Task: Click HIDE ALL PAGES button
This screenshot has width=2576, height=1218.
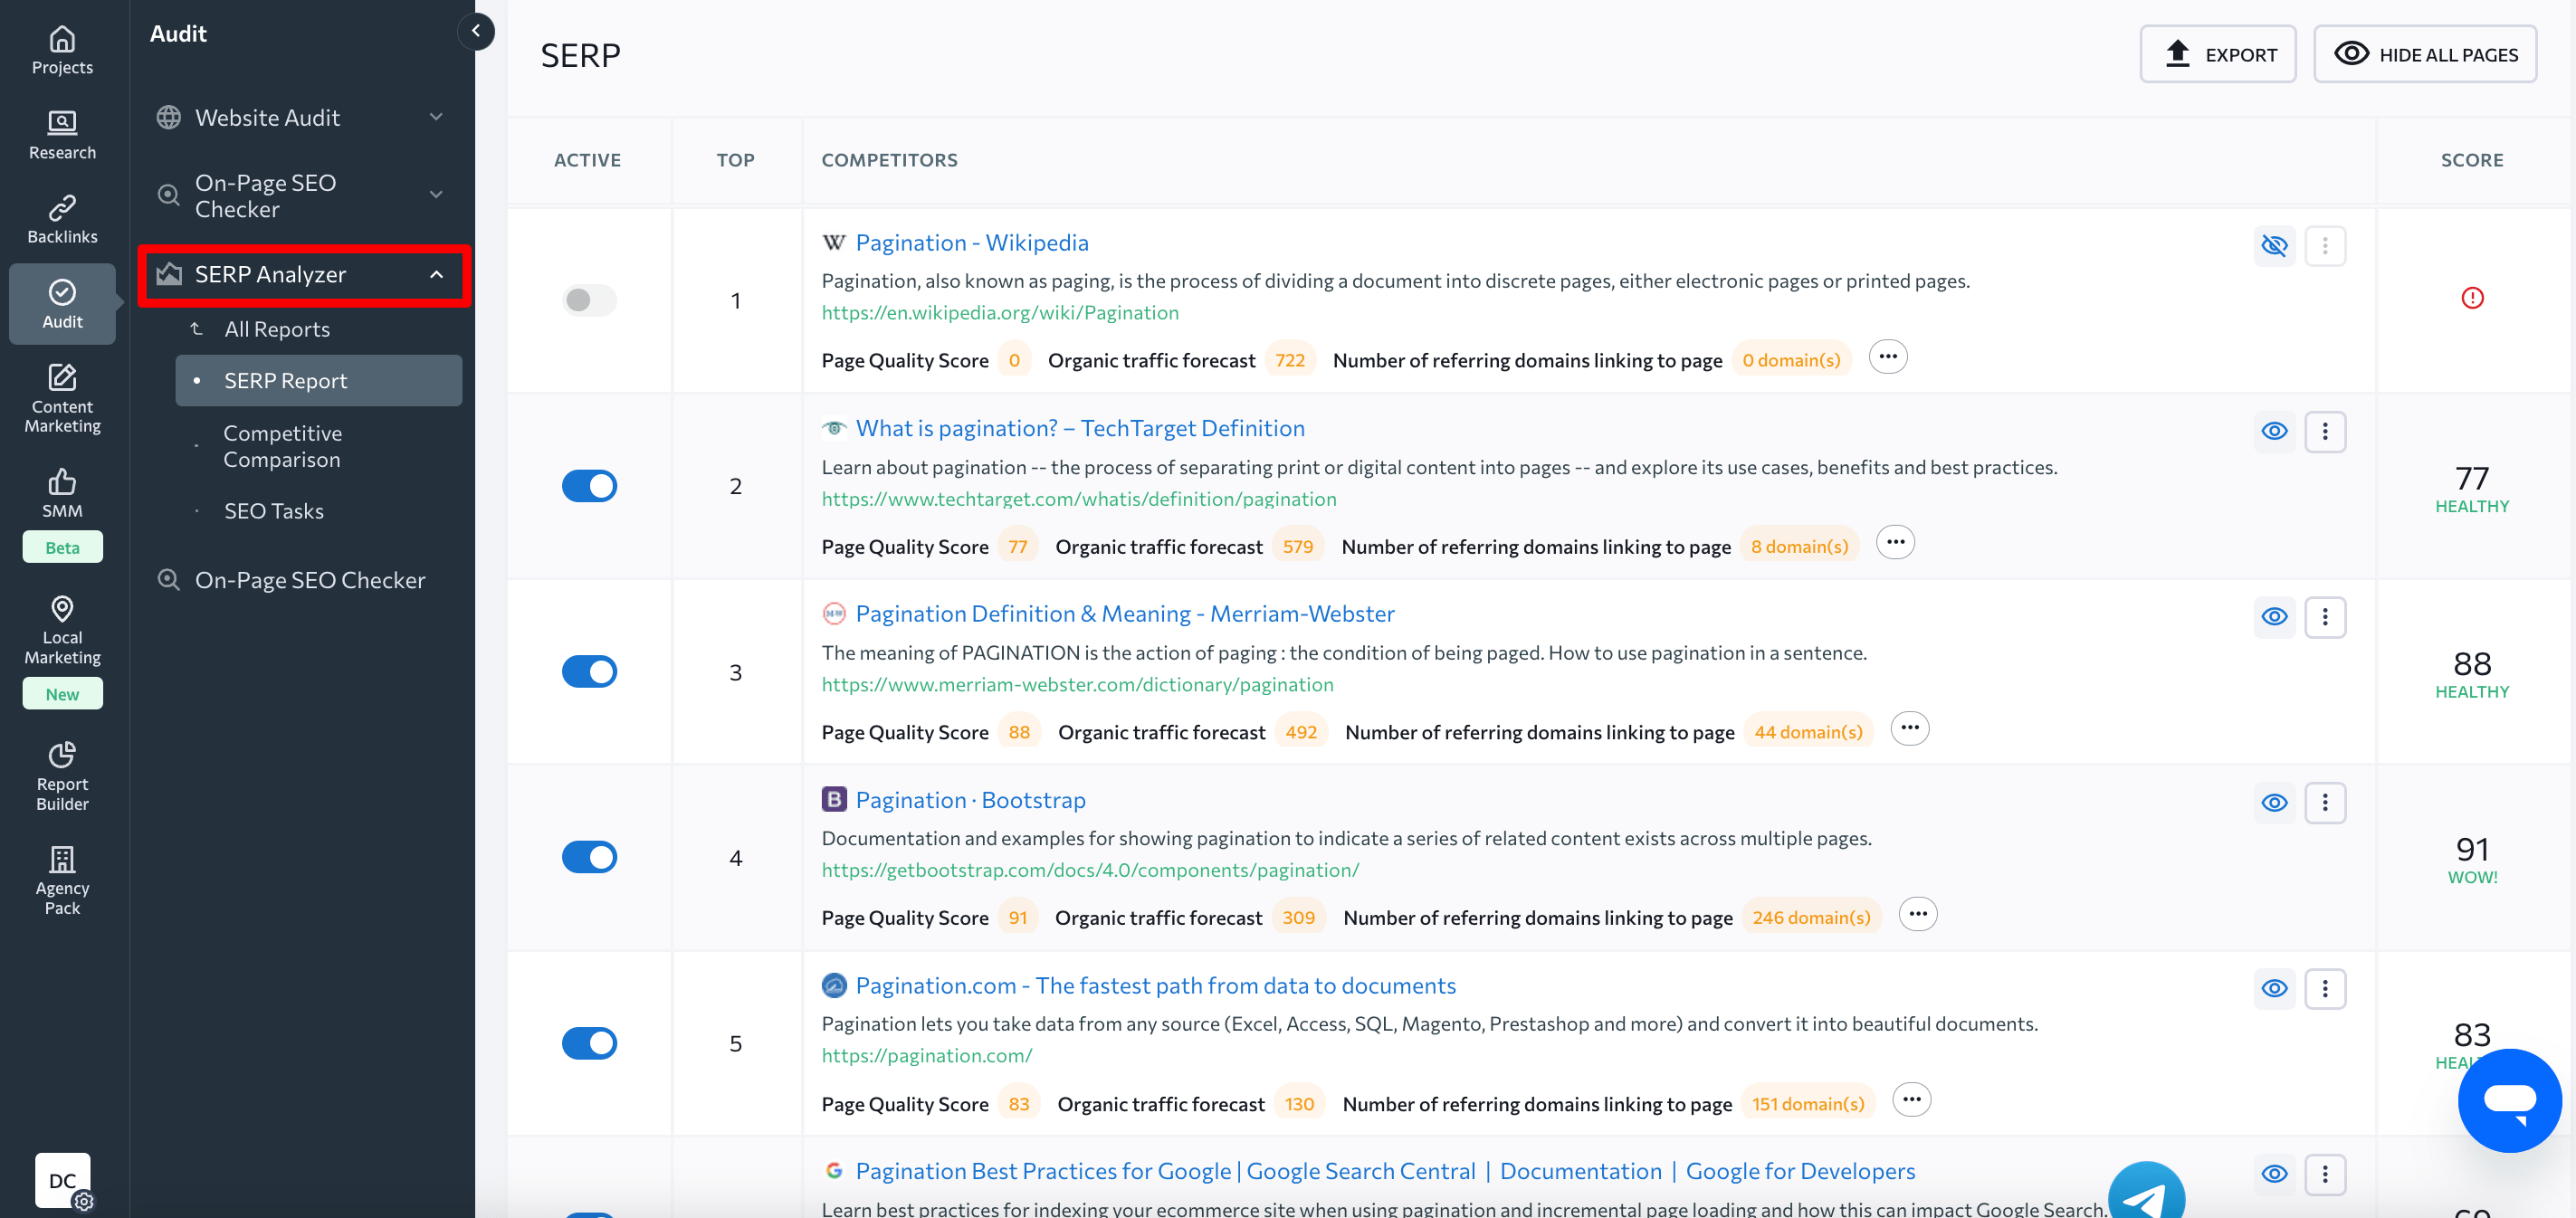Action: (x=2425, y=54)
